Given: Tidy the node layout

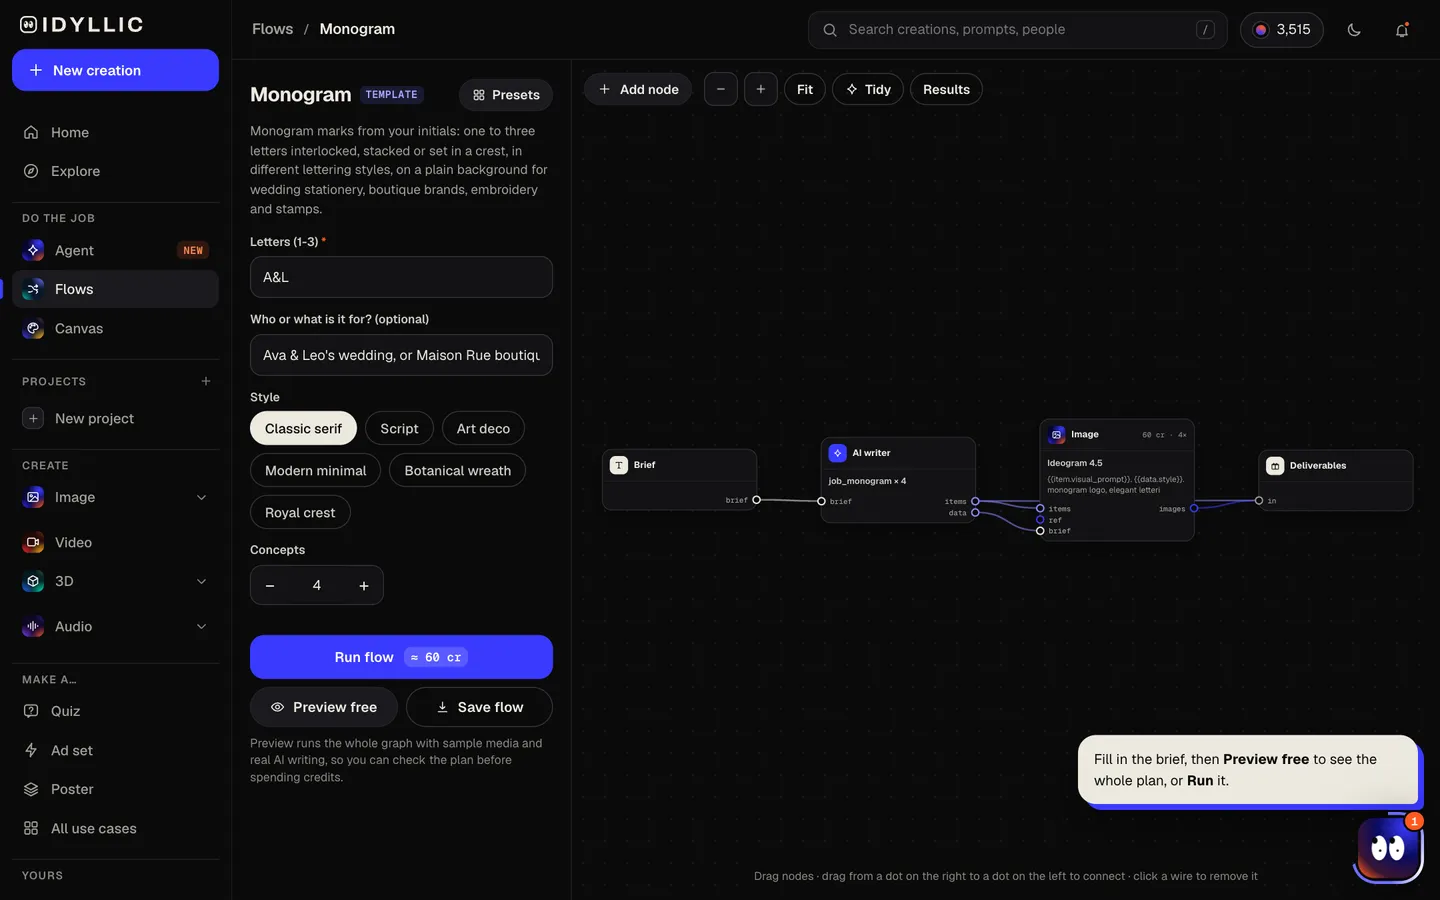Looking at the screenshot, I should pyautogui.click(x=868, y=89).
